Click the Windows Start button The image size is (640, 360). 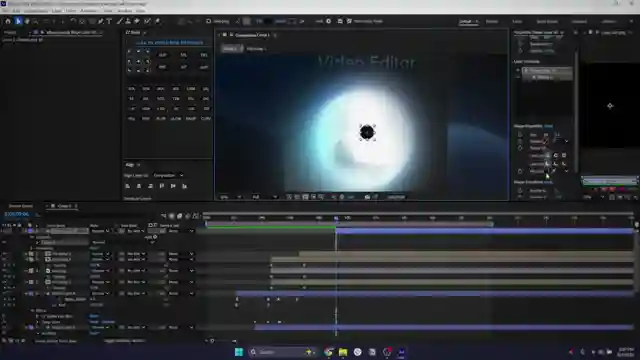(x=239, y=352)
